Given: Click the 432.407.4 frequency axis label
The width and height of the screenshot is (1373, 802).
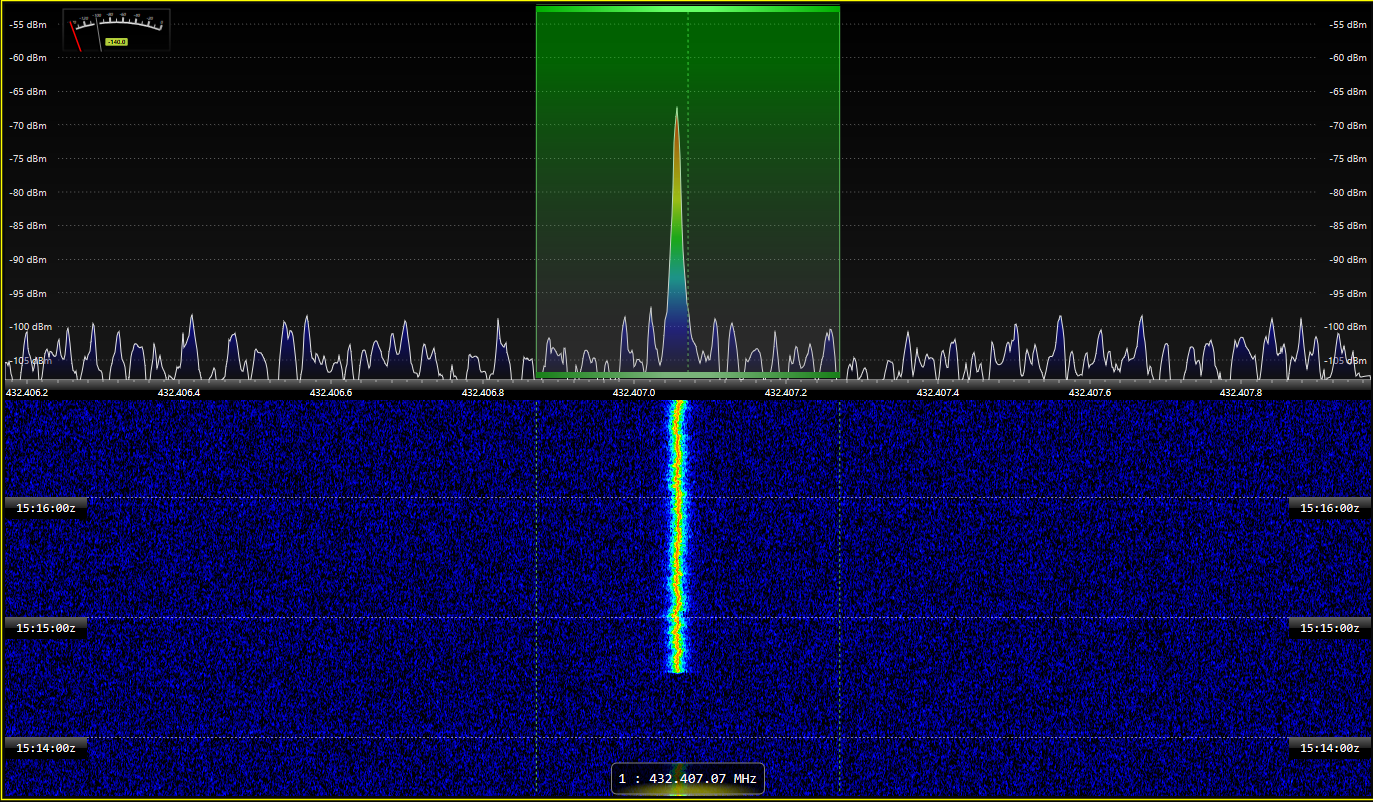Looking at the screenshot, I should 937,393.
